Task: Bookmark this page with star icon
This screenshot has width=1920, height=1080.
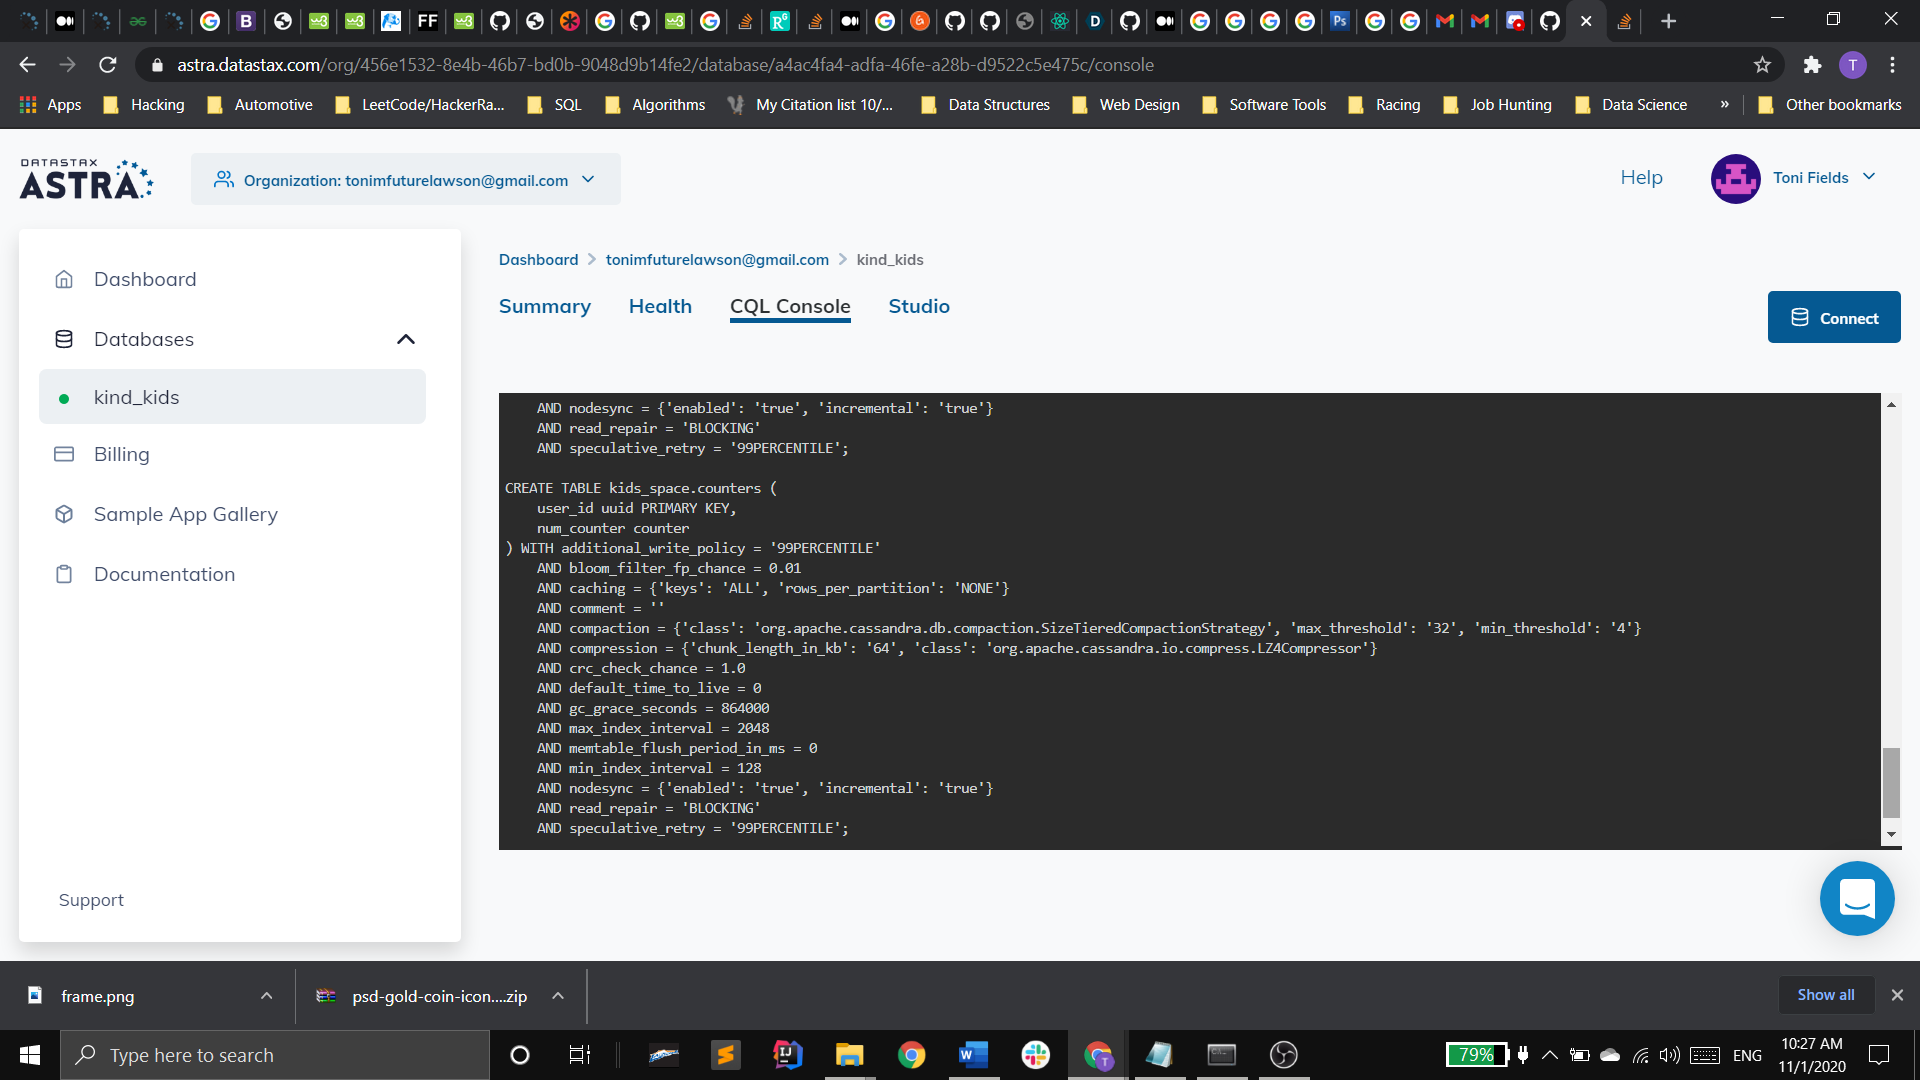Action: coord(1762,65)
